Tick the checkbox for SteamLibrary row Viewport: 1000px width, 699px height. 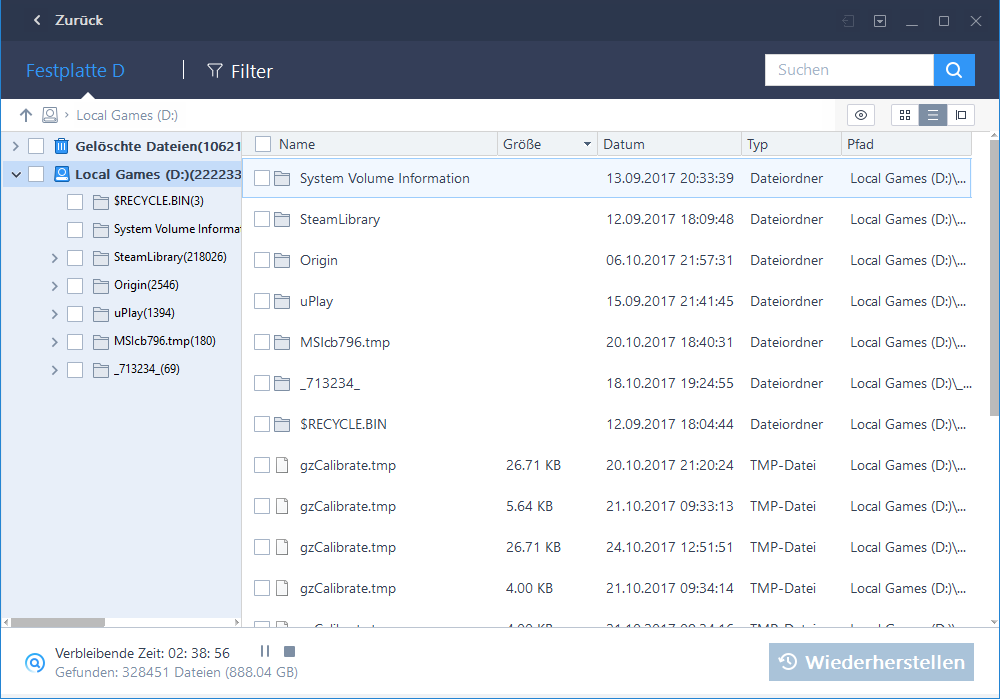[262, 219]
